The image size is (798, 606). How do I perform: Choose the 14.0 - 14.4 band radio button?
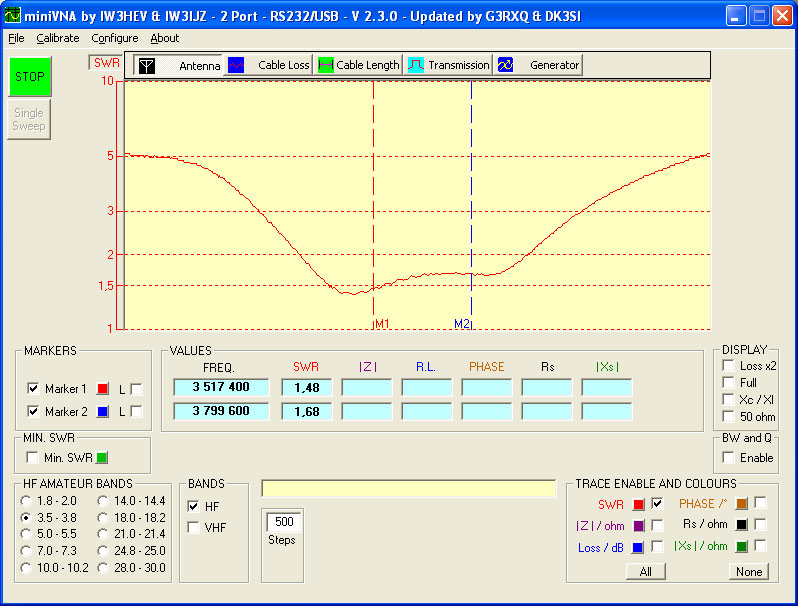click(x=102, y=500)
